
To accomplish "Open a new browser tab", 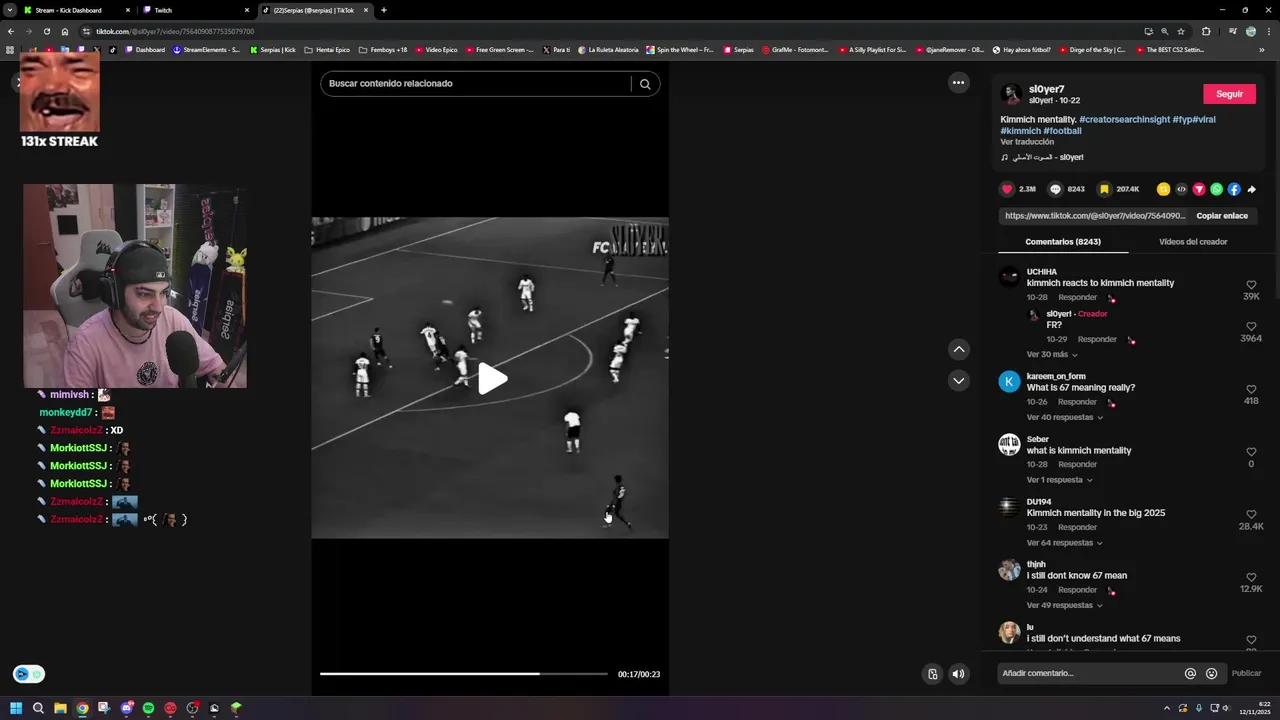I will pyautogui.click(x=384, y=10).
